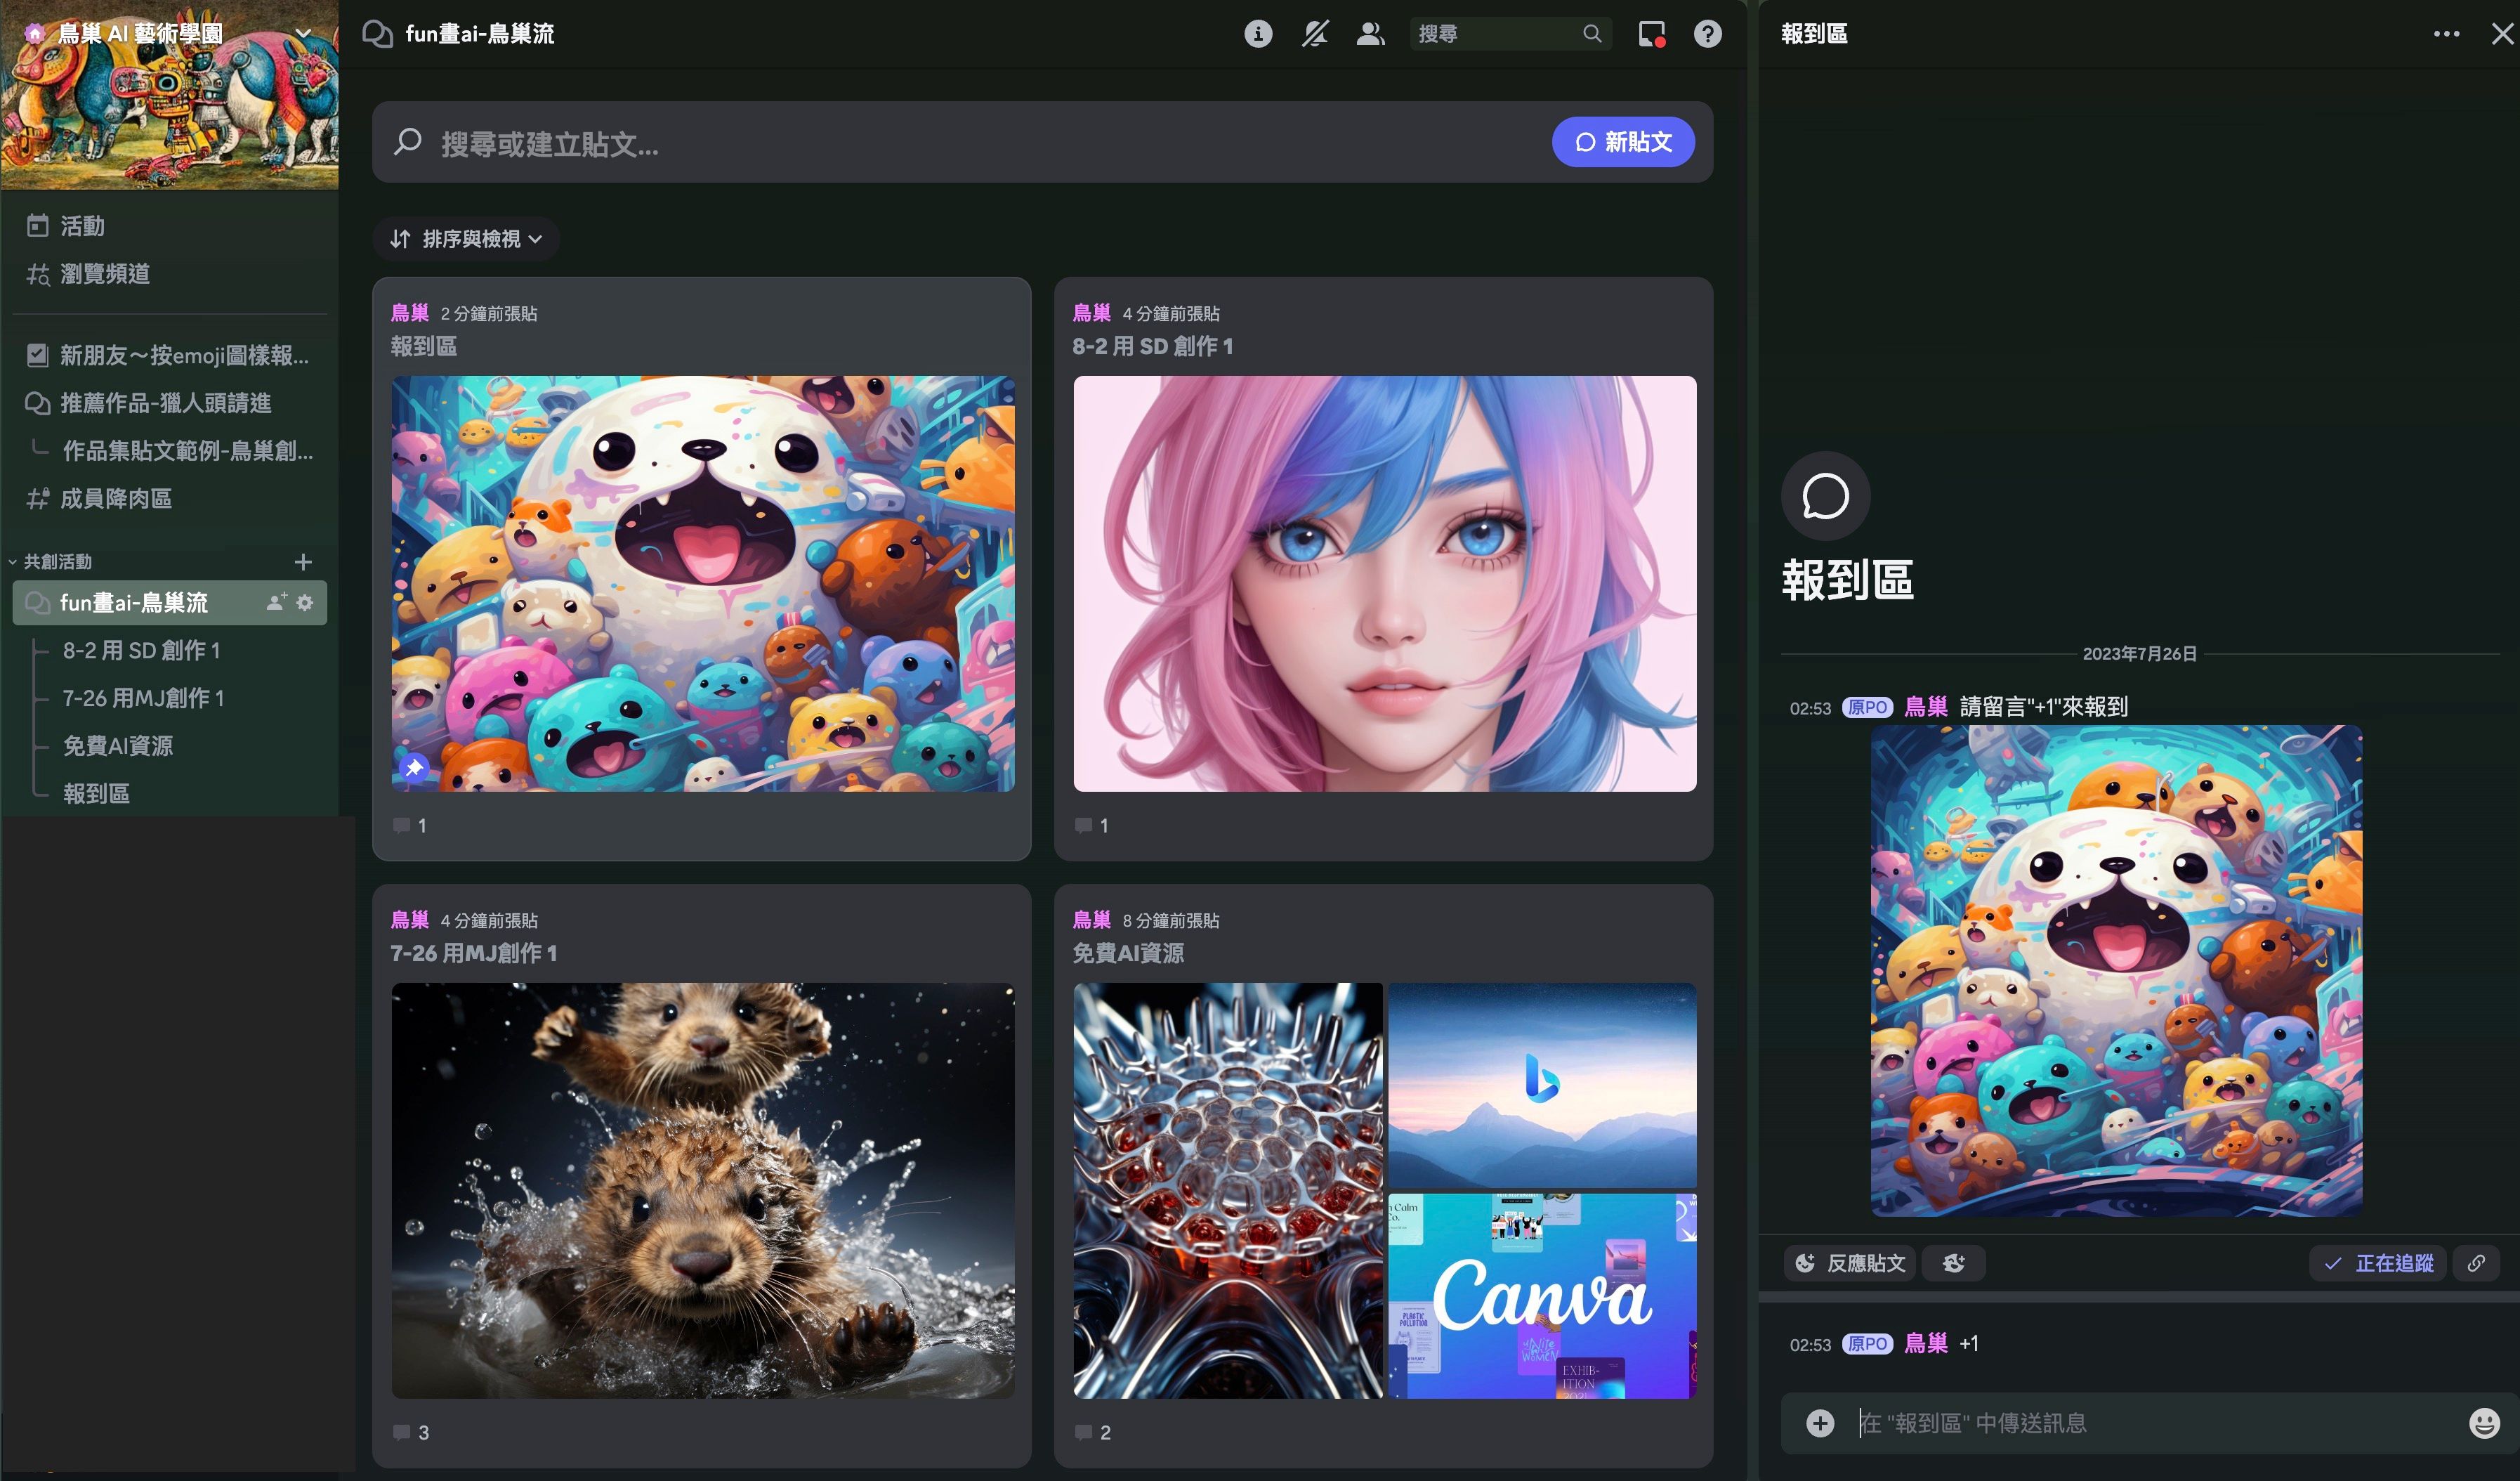
Task: Open the 7-26 用MJ創作 1 otter post thumbnail
Action: [702, 1190]
